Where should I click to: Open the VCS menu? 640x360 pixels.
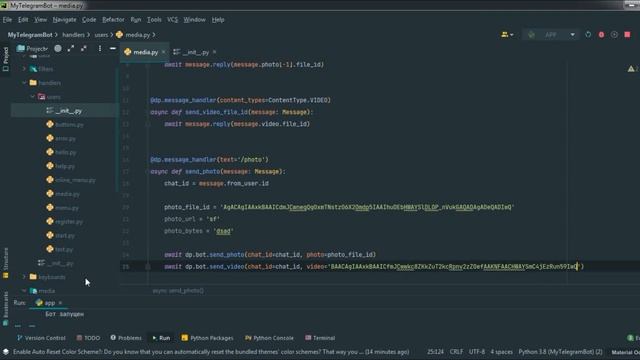point(172,20)
